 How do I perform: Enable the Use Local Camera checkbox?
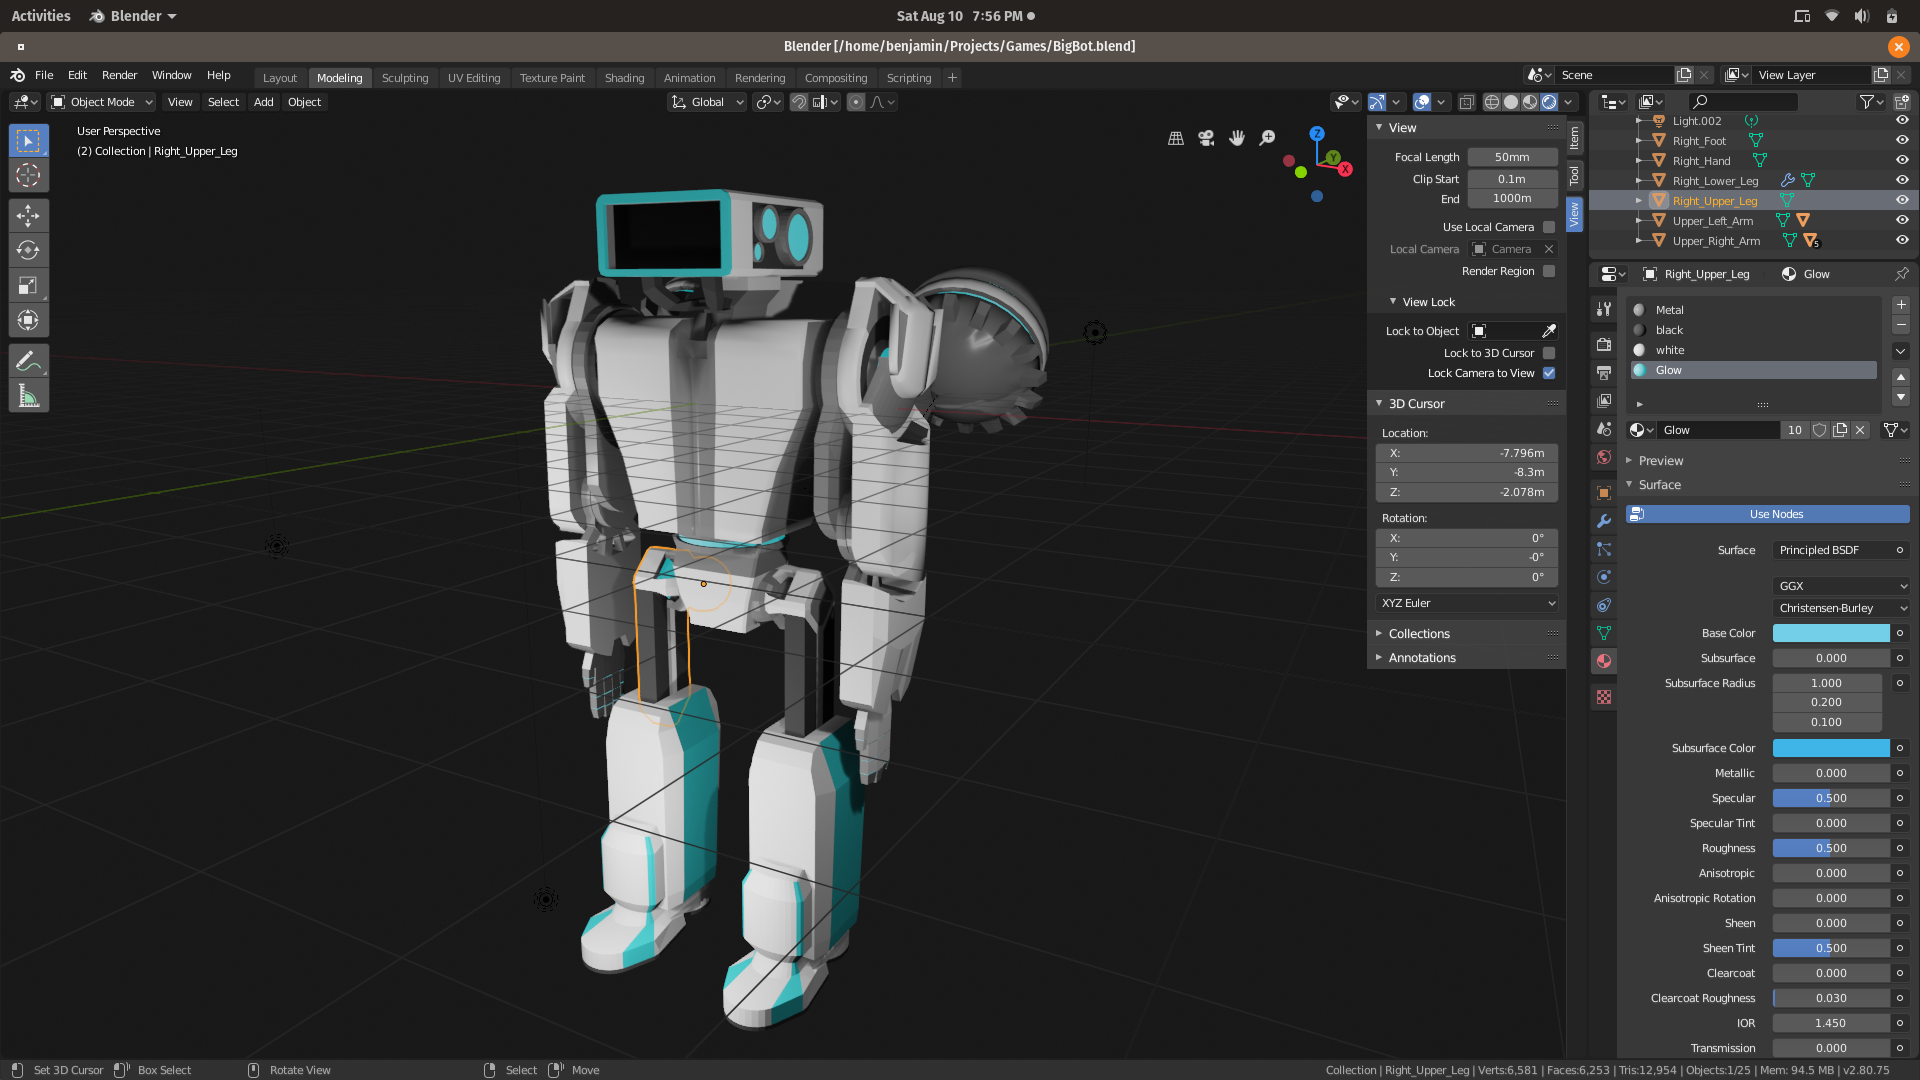1549,227
